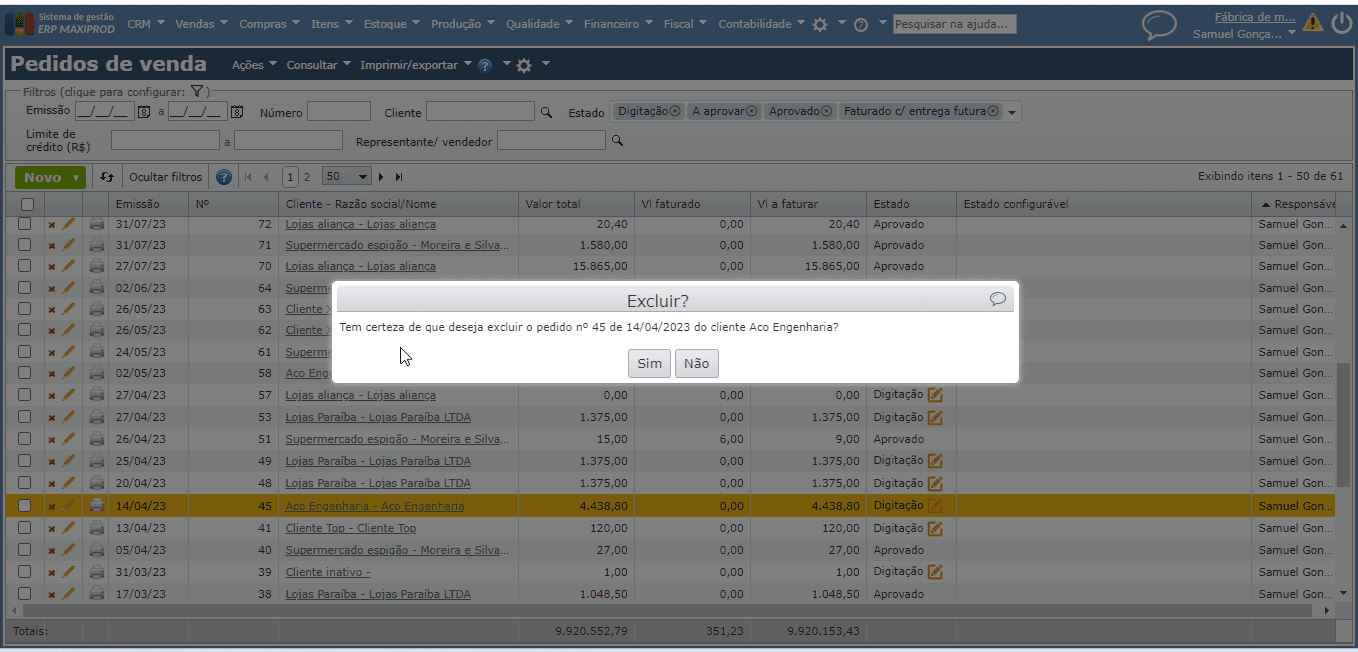Open the warning alert triangle icon
Viewport: 1358px width, 652px height.
pos(1312,23)
